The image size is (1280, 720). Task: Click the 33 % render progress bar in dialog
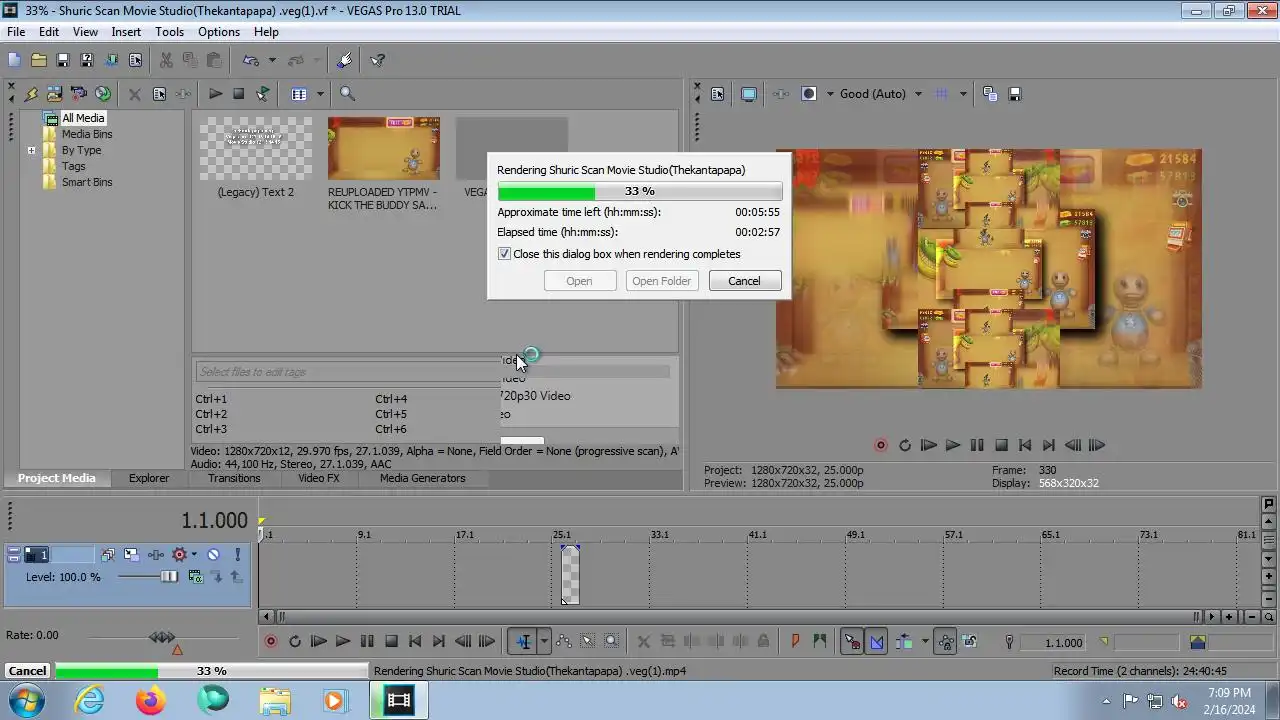pos(640,191)
